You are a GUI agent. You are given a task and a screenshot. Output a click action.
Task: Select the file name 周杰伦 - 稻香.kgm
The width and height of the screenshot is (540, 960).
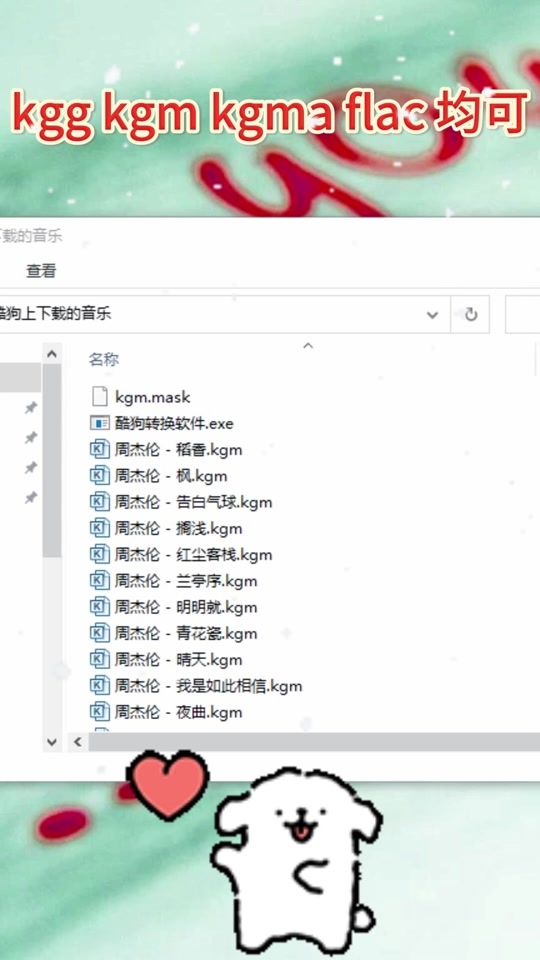pos(178,450)
